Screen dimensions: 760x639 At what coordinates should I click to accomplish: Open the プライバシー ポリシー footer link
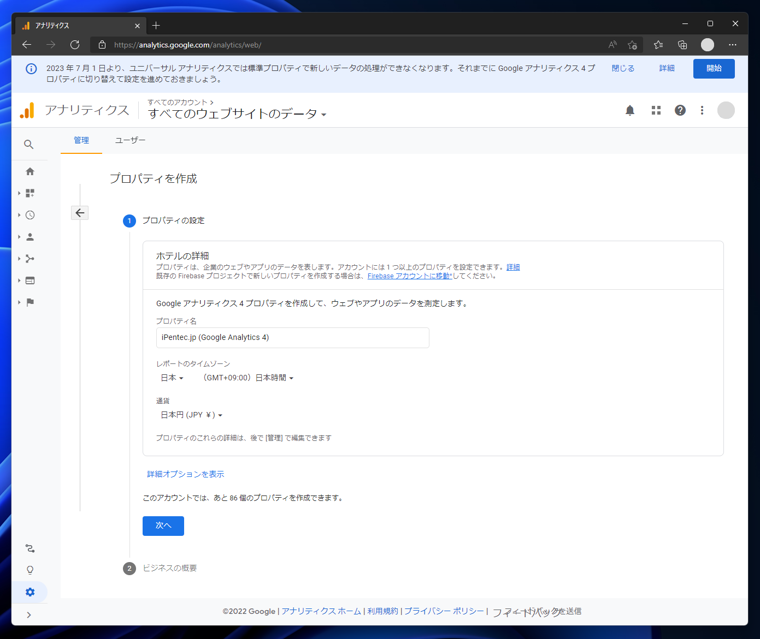coord(444,611)
